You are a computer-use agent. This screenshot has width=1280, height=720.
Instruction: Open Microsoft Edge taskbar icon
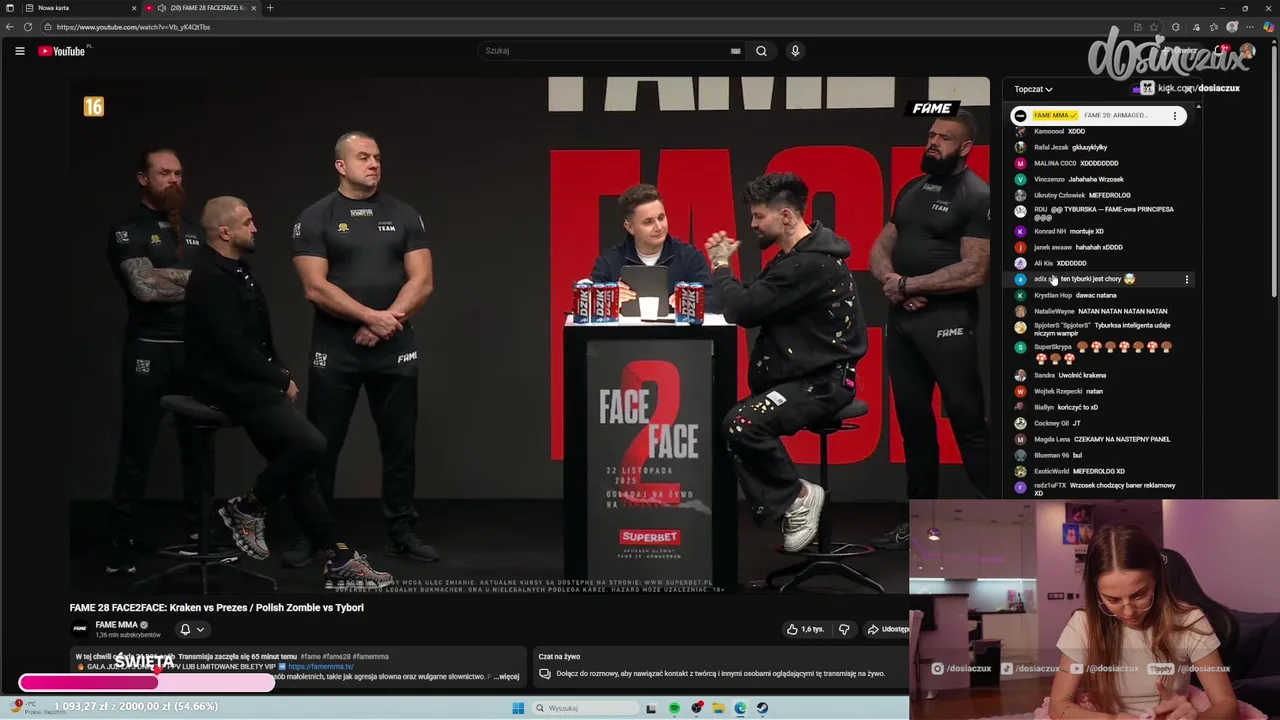740,708
